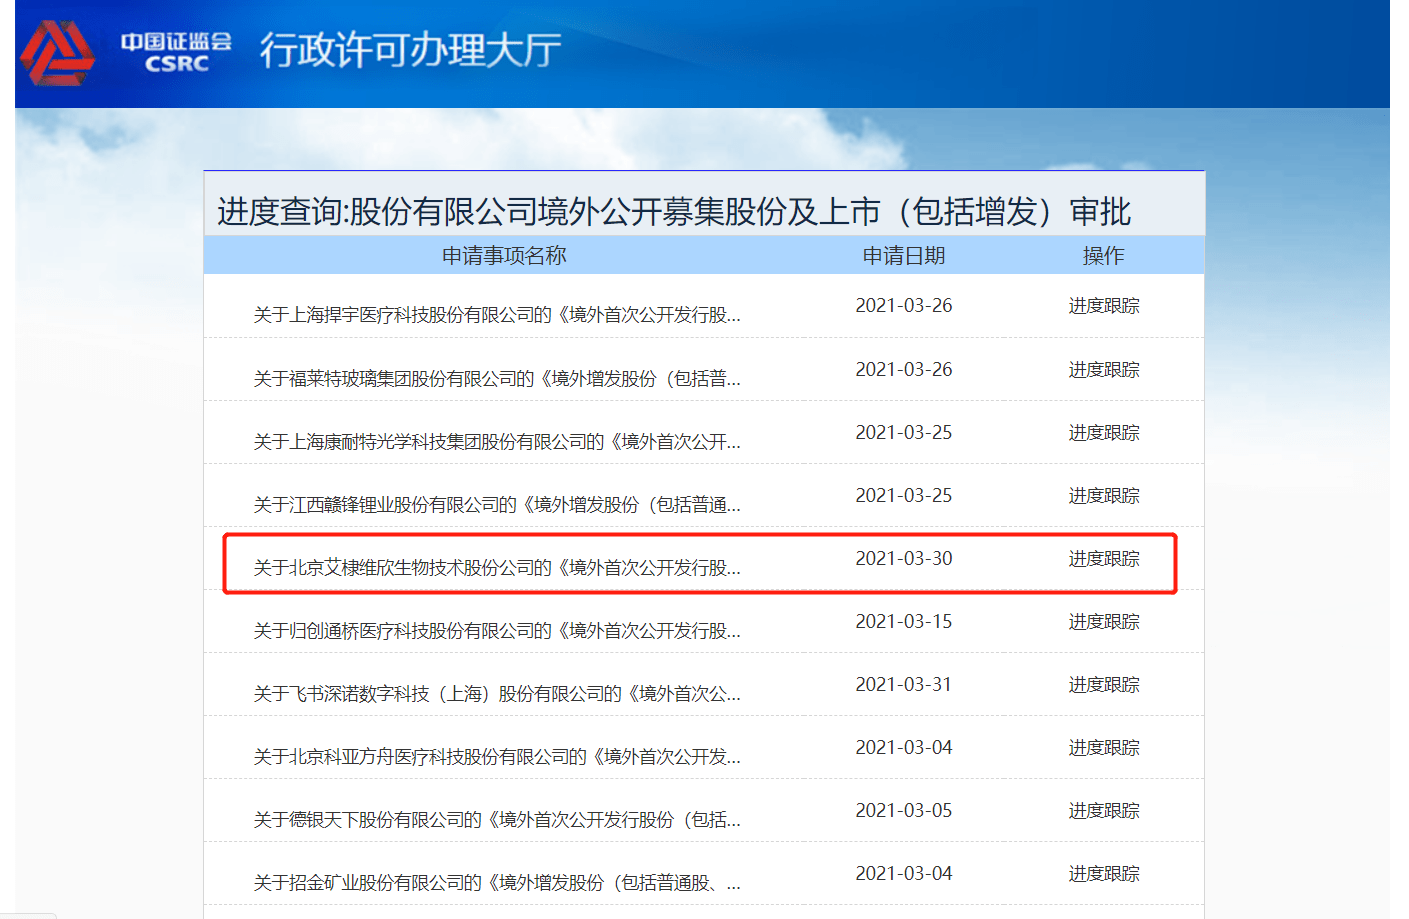The width and height of the screenshot is (1409, 919).
Task: Open 福莱特玻璃集团 application item
Action: 497,379
